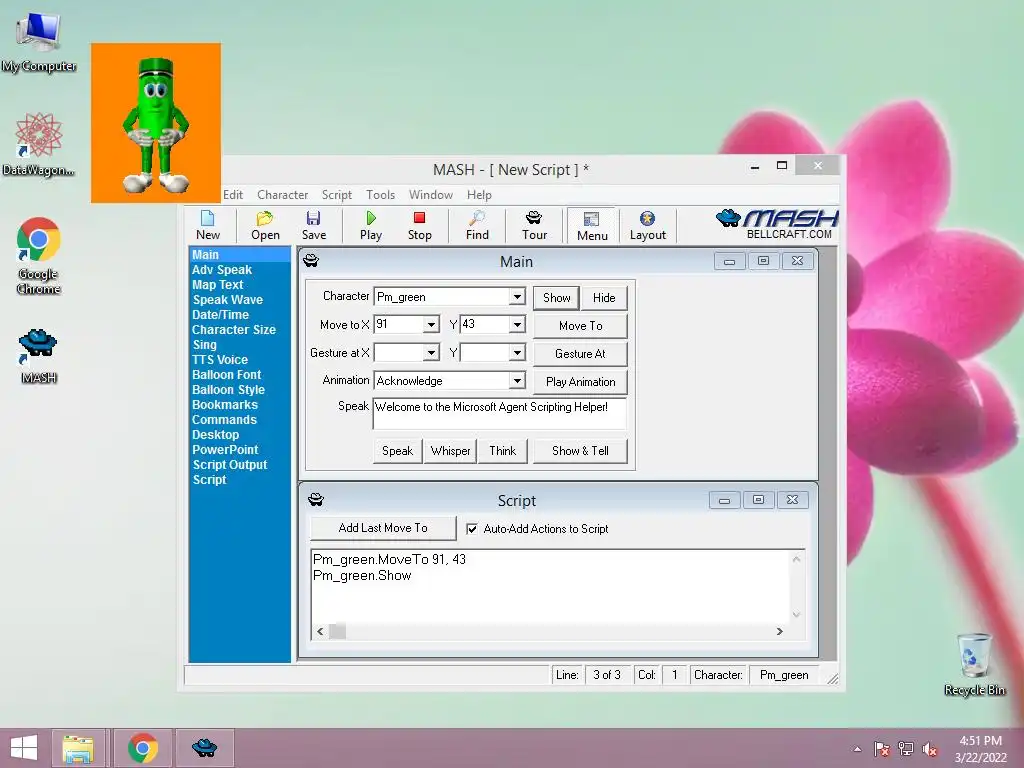Click the script horizontal scrollbar thumb
The image size is (1024, 768).
click(x=337, y=631)
